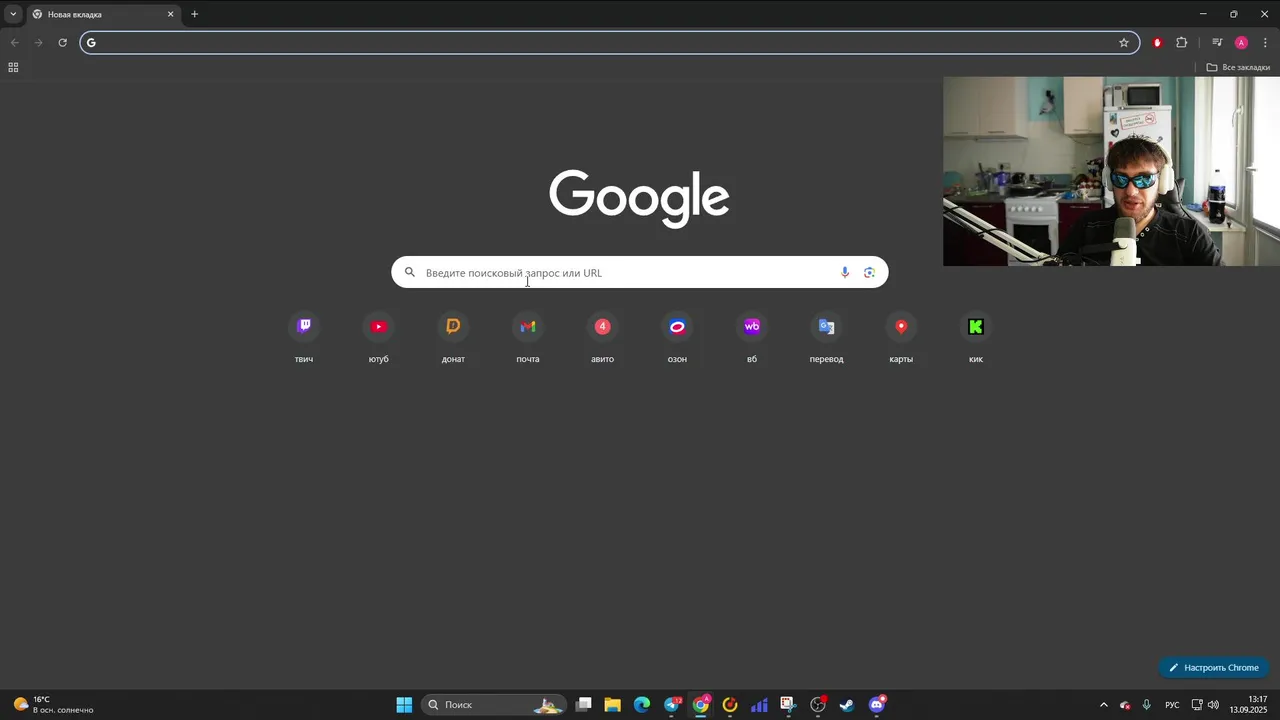Open the apps grid in bookmarks bar
This screenshot has height=720, width=1280.
tap(13, 67)
